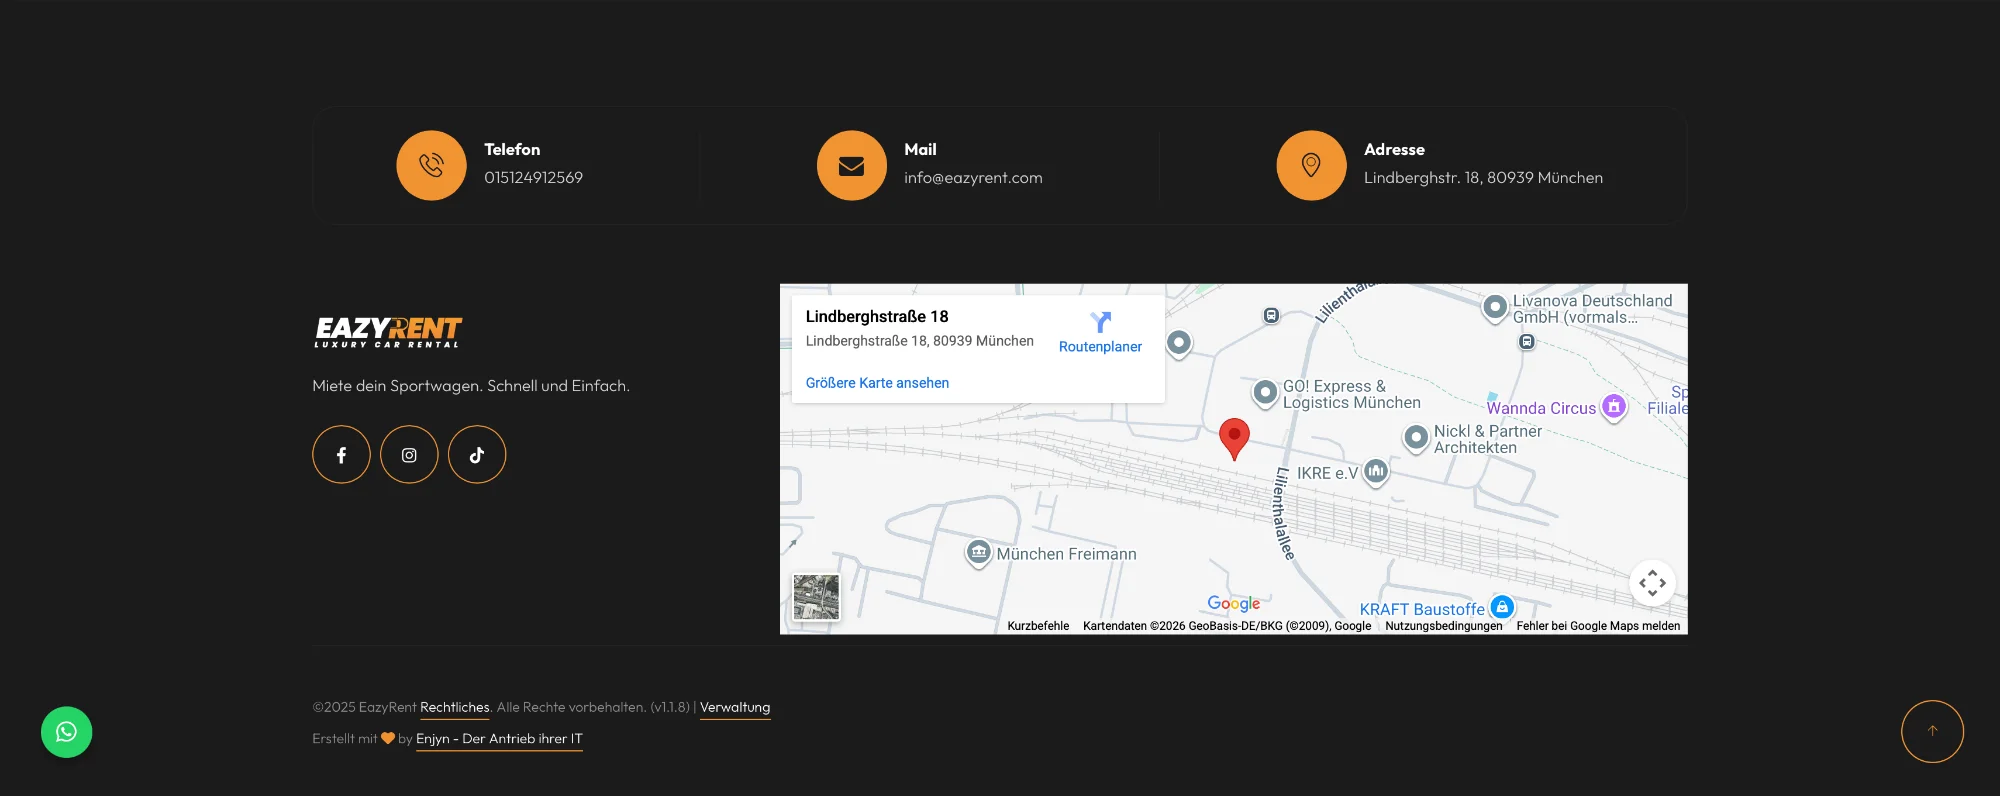Open the Rechtliches legal page
2000x796 pixels.
coord(454,707)
